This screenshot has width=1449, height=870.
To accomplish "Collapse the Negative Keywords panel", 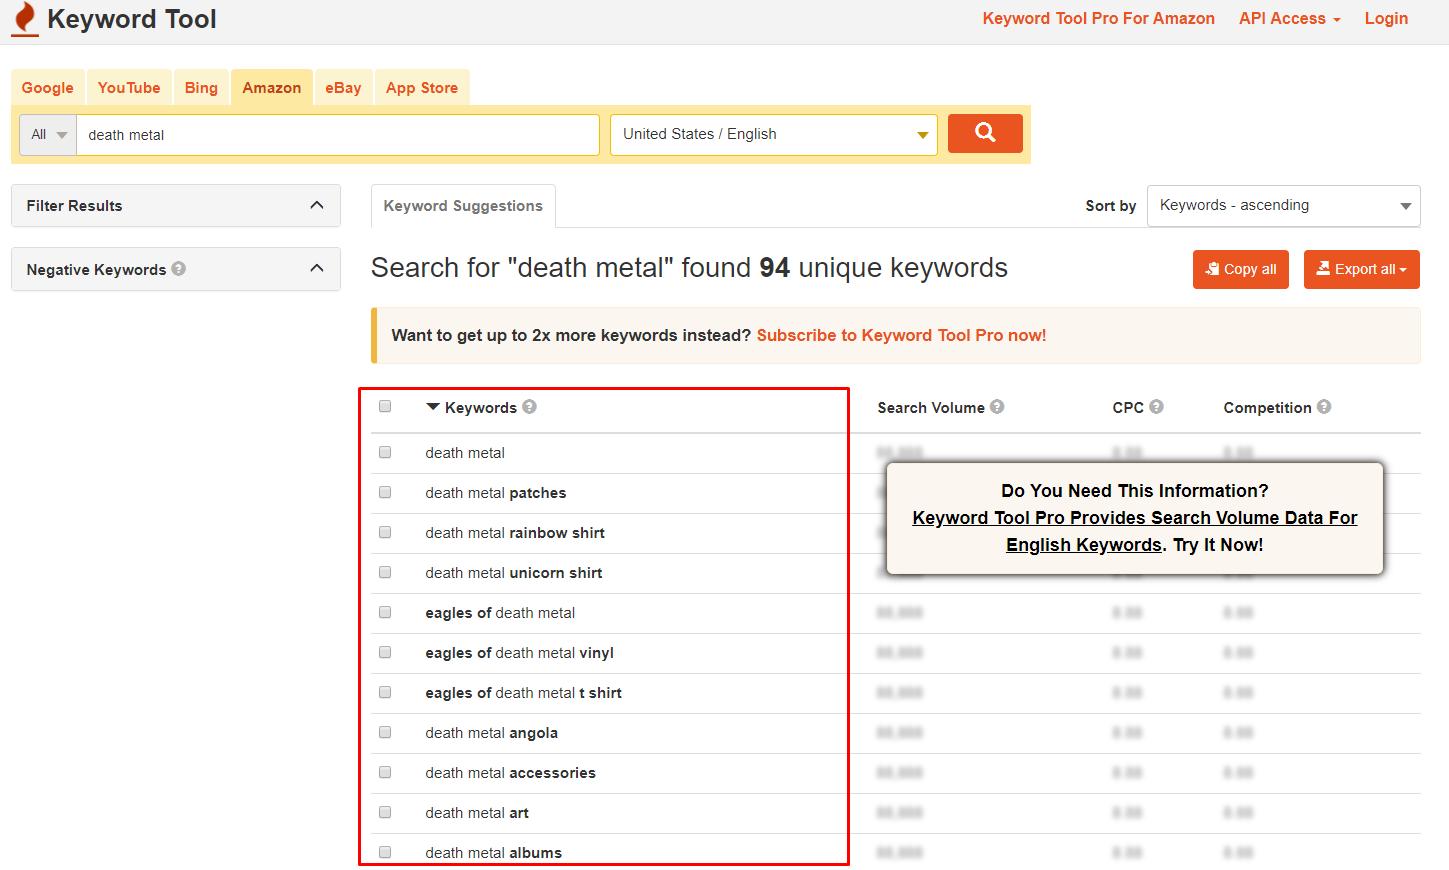I will click(176, 269).
